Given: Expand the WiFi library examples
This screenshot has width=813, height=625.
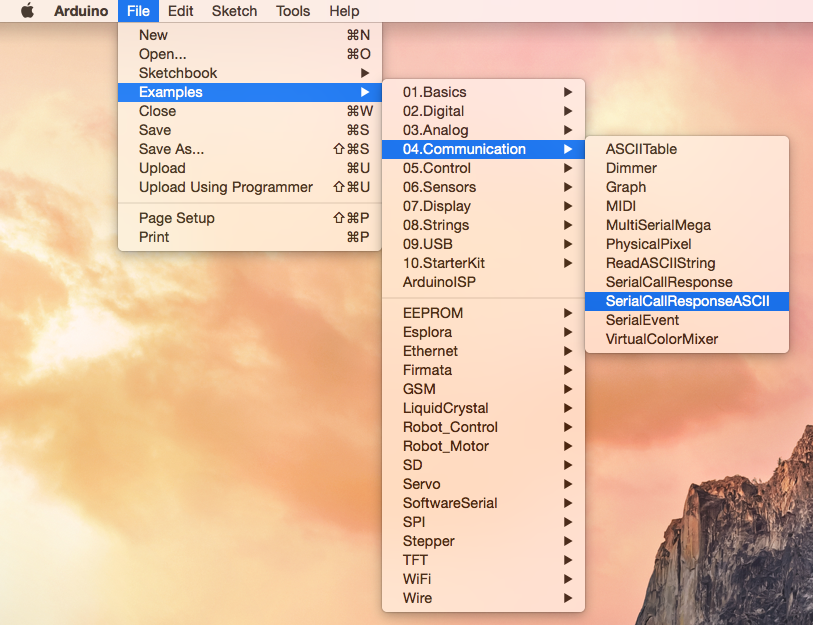Looking at the screenshot, I should pos(483,579).
